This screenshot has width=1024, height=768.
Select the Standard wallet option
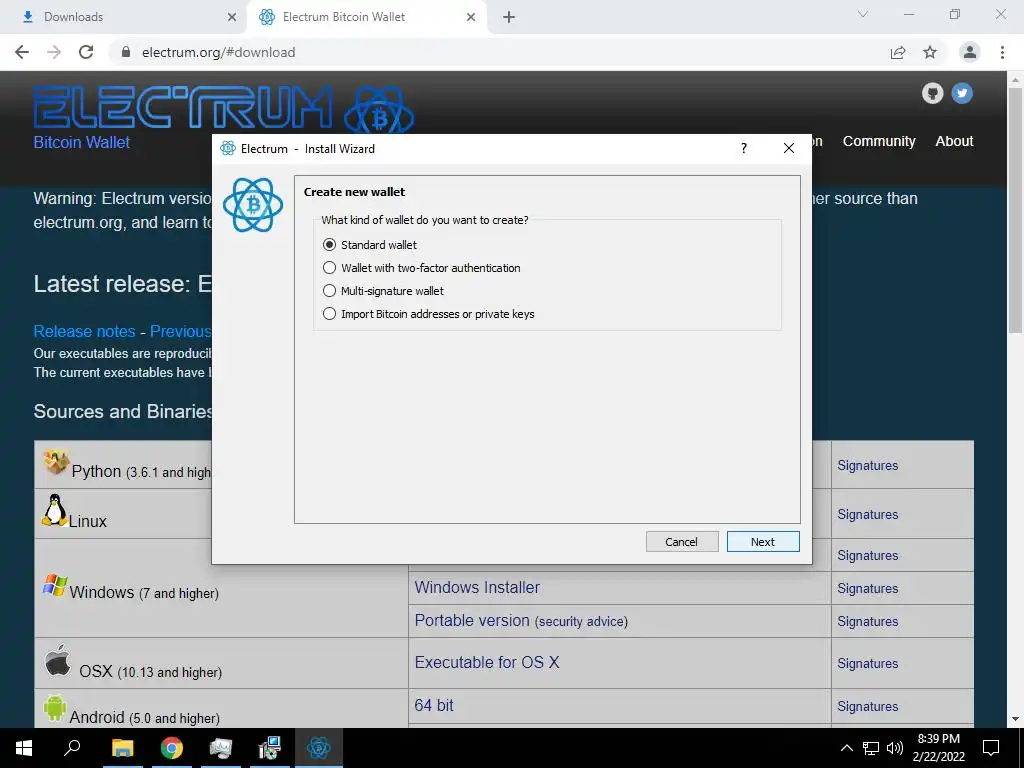click(x=370, y=245)
